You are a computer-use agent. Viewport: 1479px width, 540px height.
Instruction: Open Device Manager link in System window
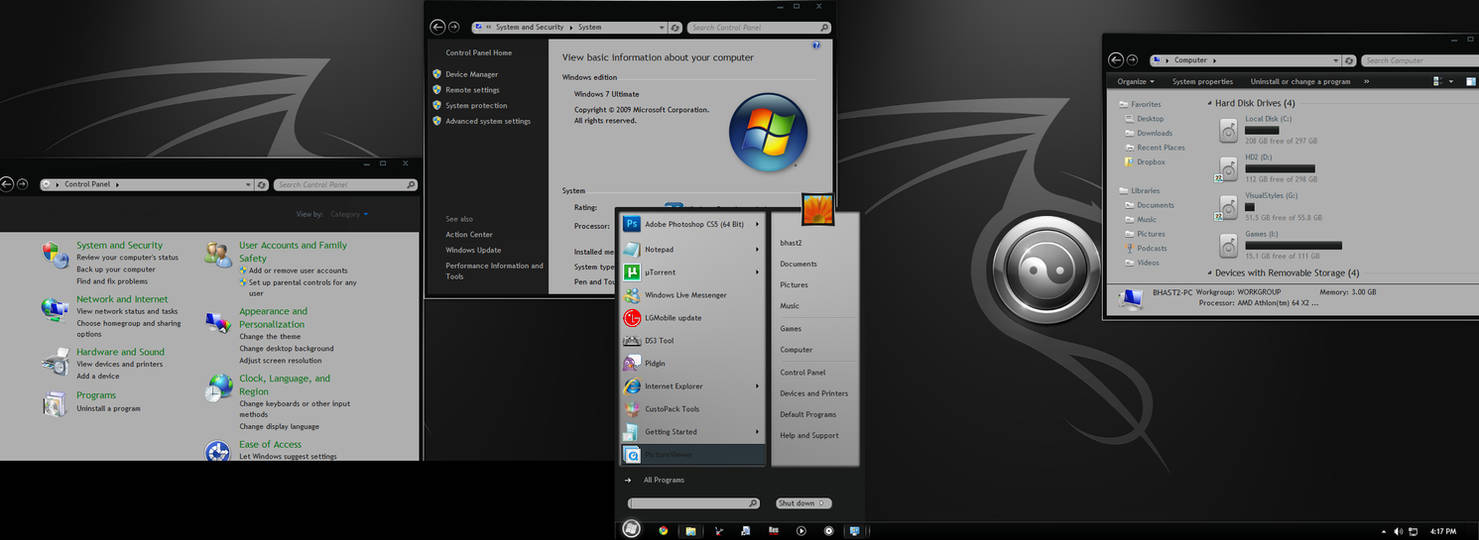(x=472, y=74)
